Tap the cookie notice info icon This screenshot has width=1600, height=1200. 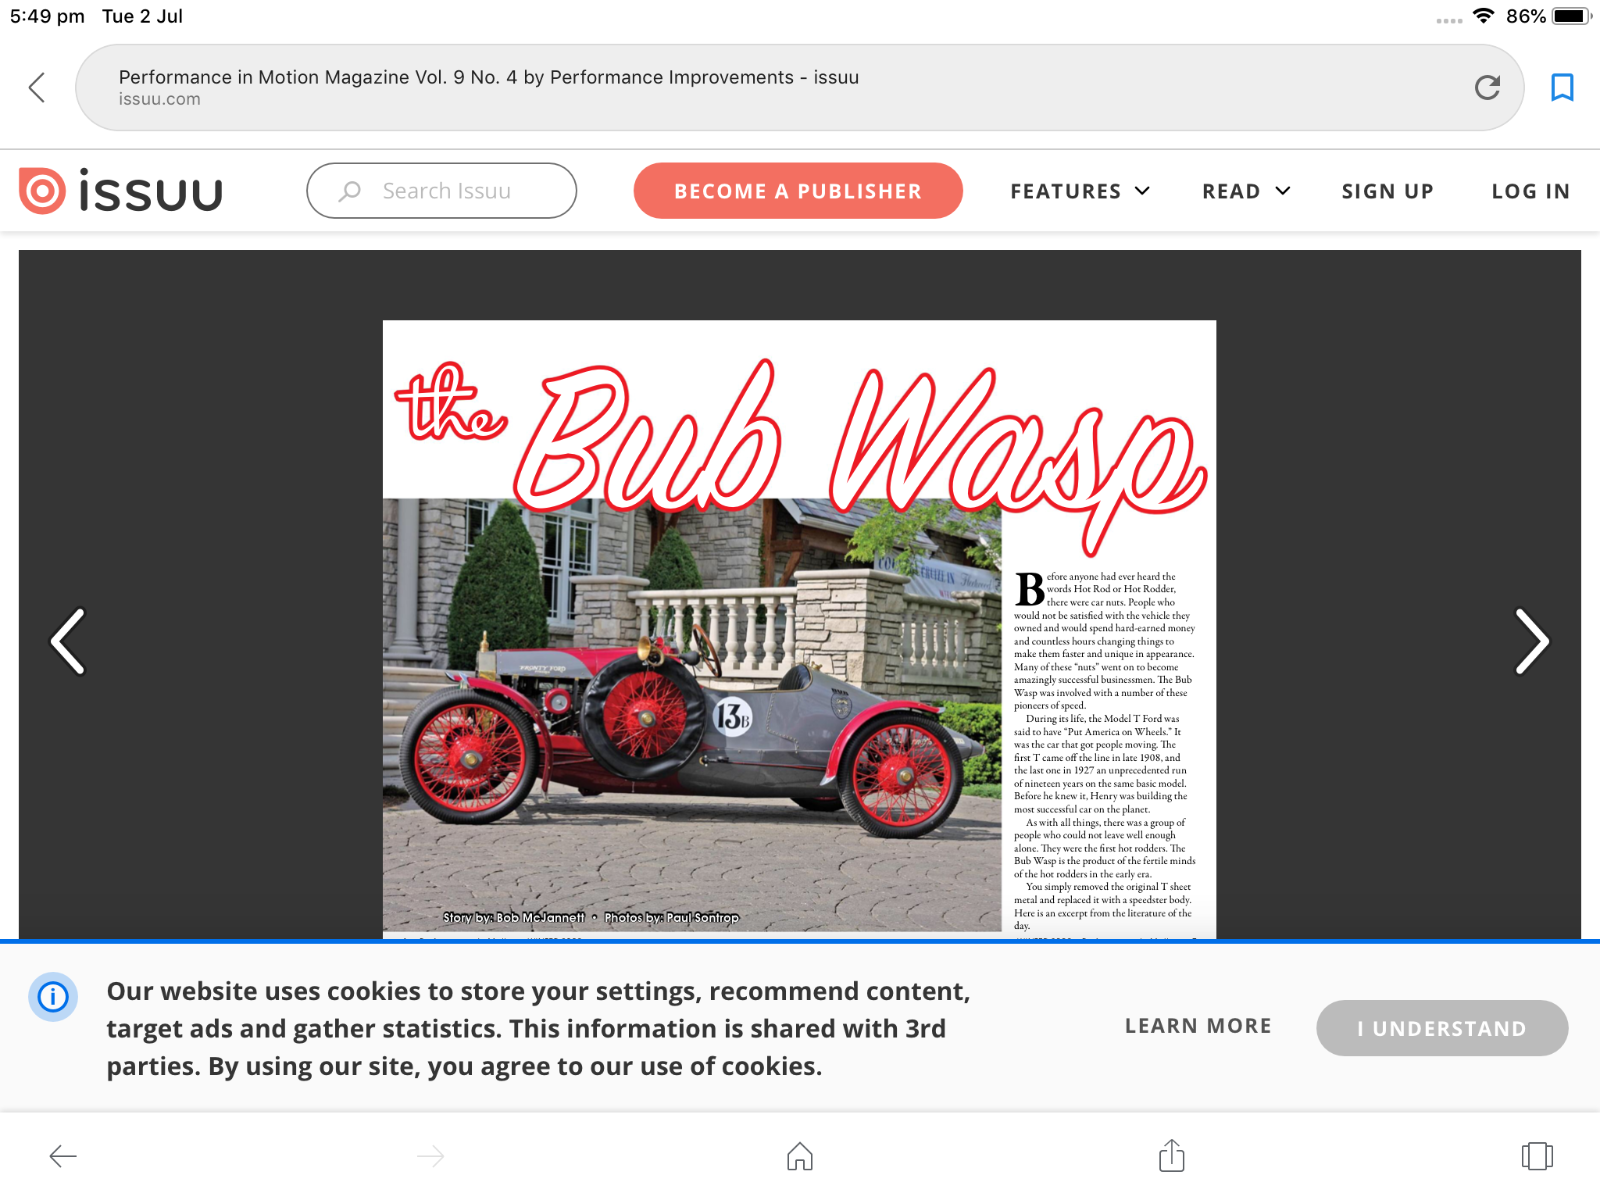pyautogui.click(x=53, y=997)
